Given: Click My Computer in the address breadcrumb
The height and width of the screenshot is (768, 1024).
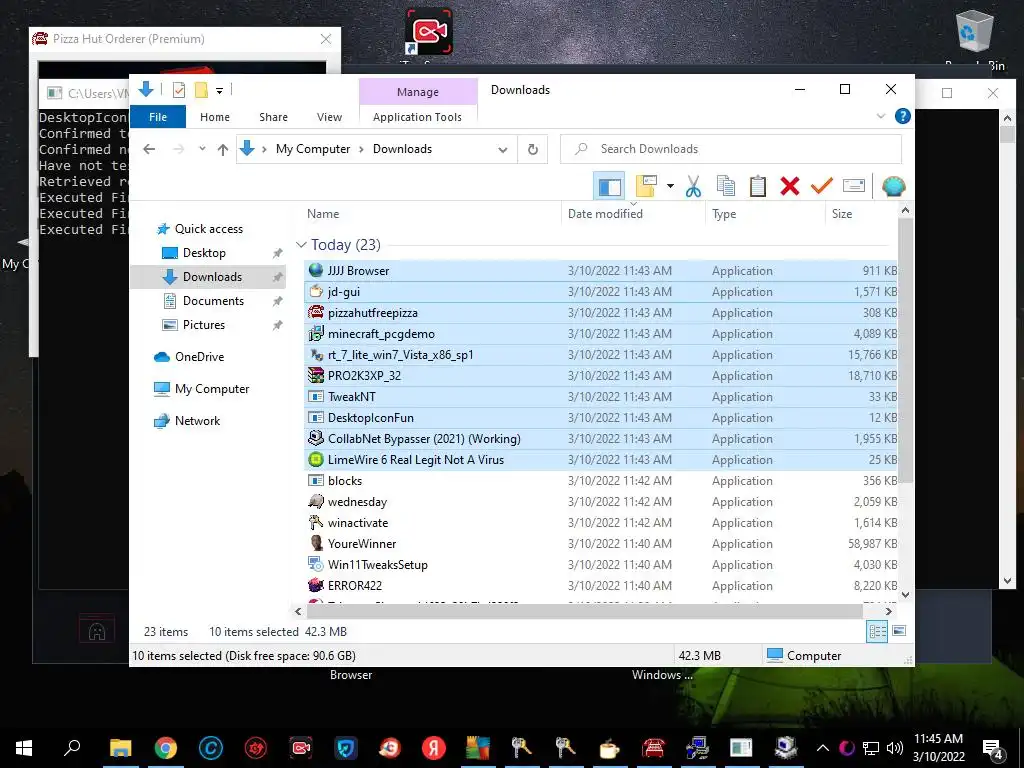Looking at the screenshot, I should point(313,149).
